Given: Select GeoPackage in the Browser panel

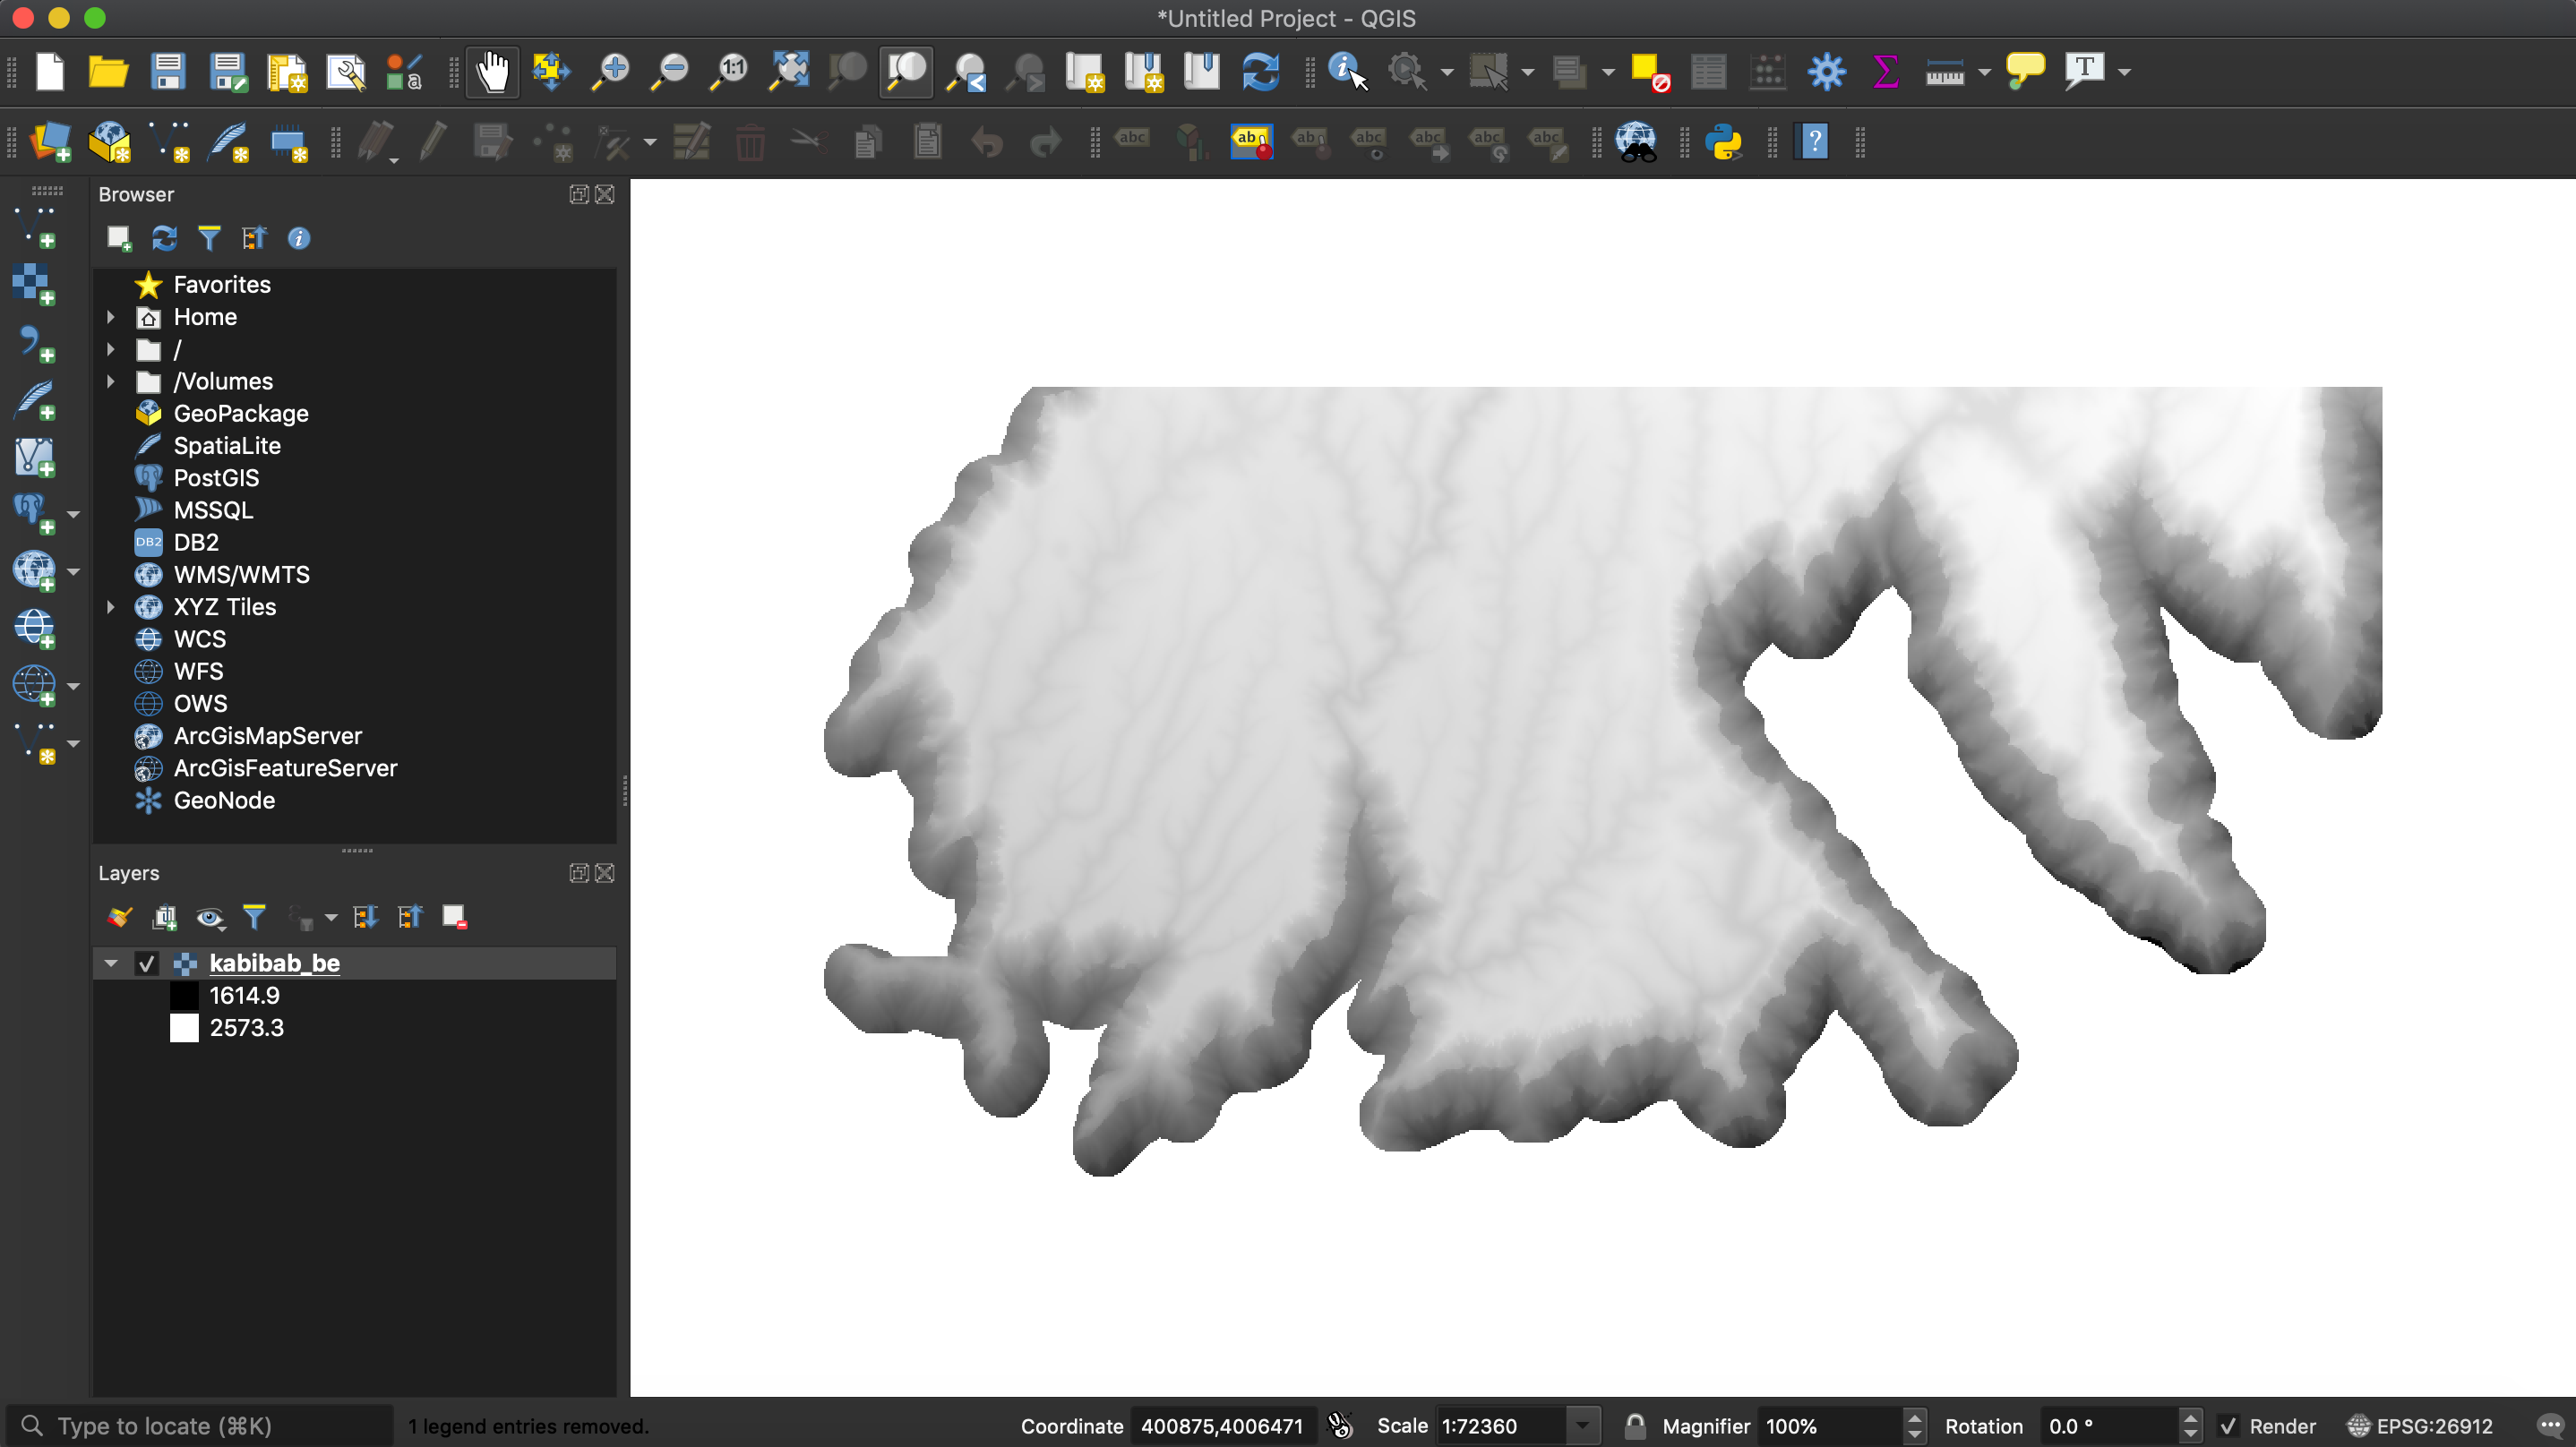Looking at the screenshot, I should (x=240, y=413).
